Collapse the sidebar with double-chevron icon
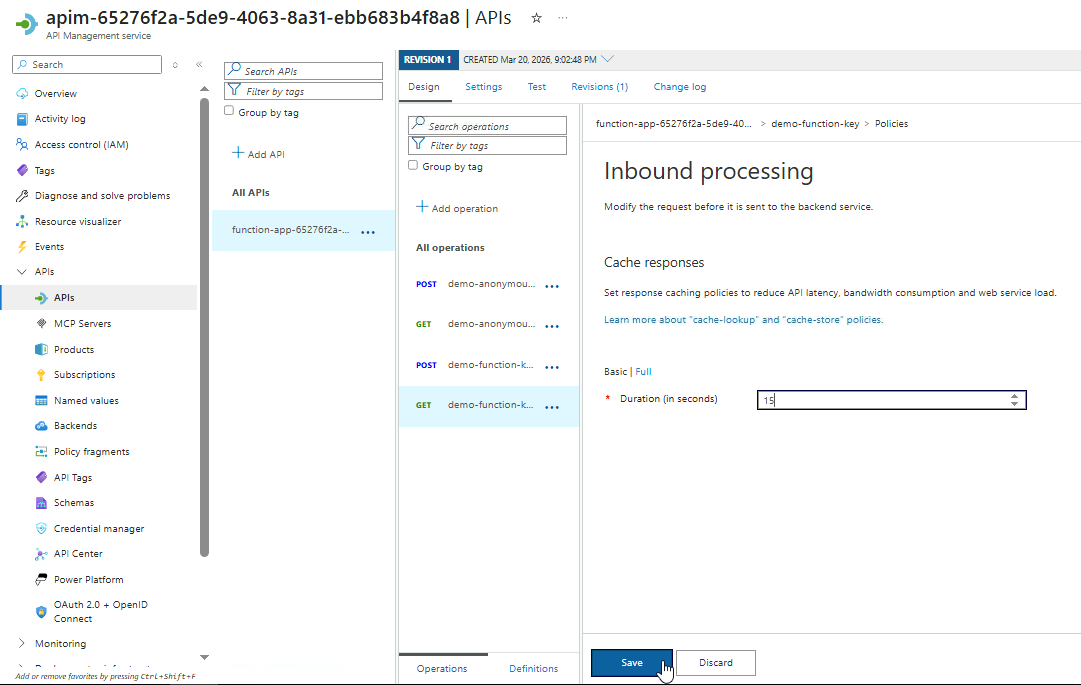This screenshot has width=1081, height=685. point(199,65)
